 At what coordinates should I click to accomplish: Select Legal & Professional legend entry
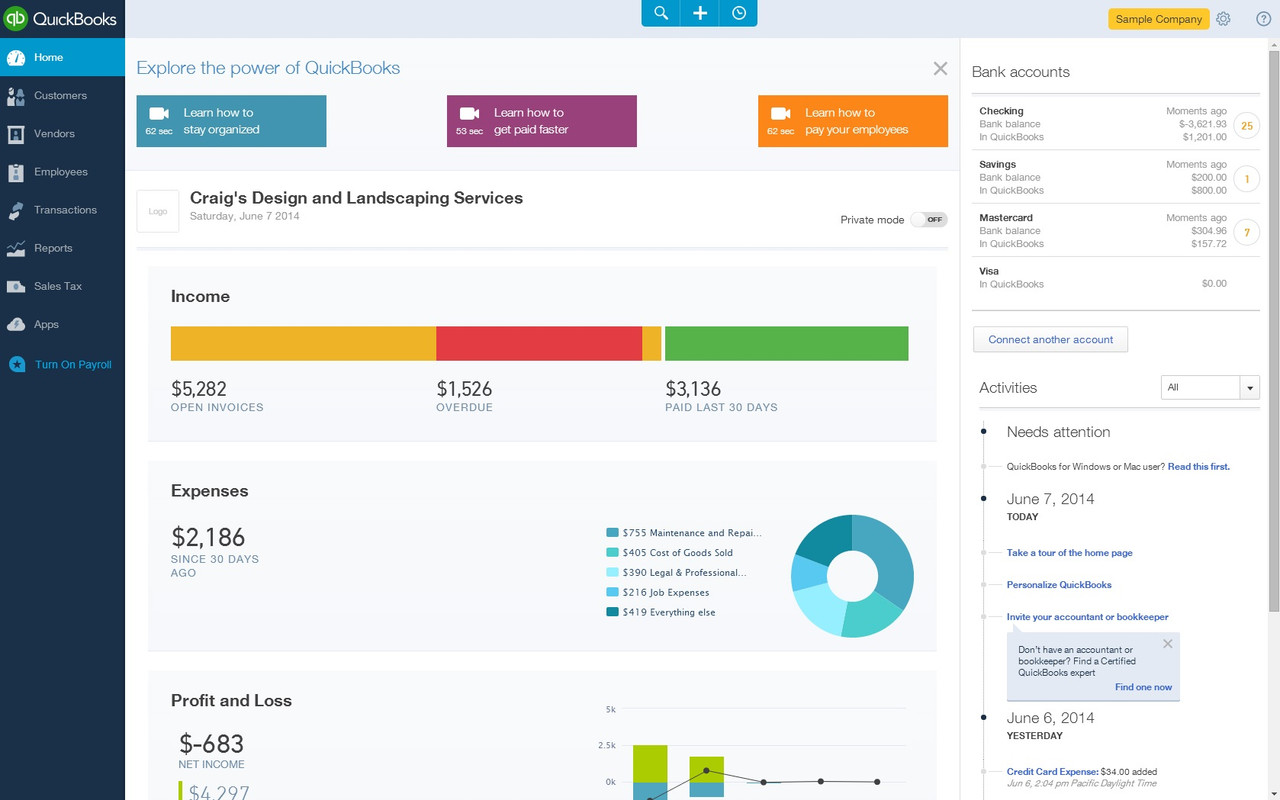tap(677, 573)
